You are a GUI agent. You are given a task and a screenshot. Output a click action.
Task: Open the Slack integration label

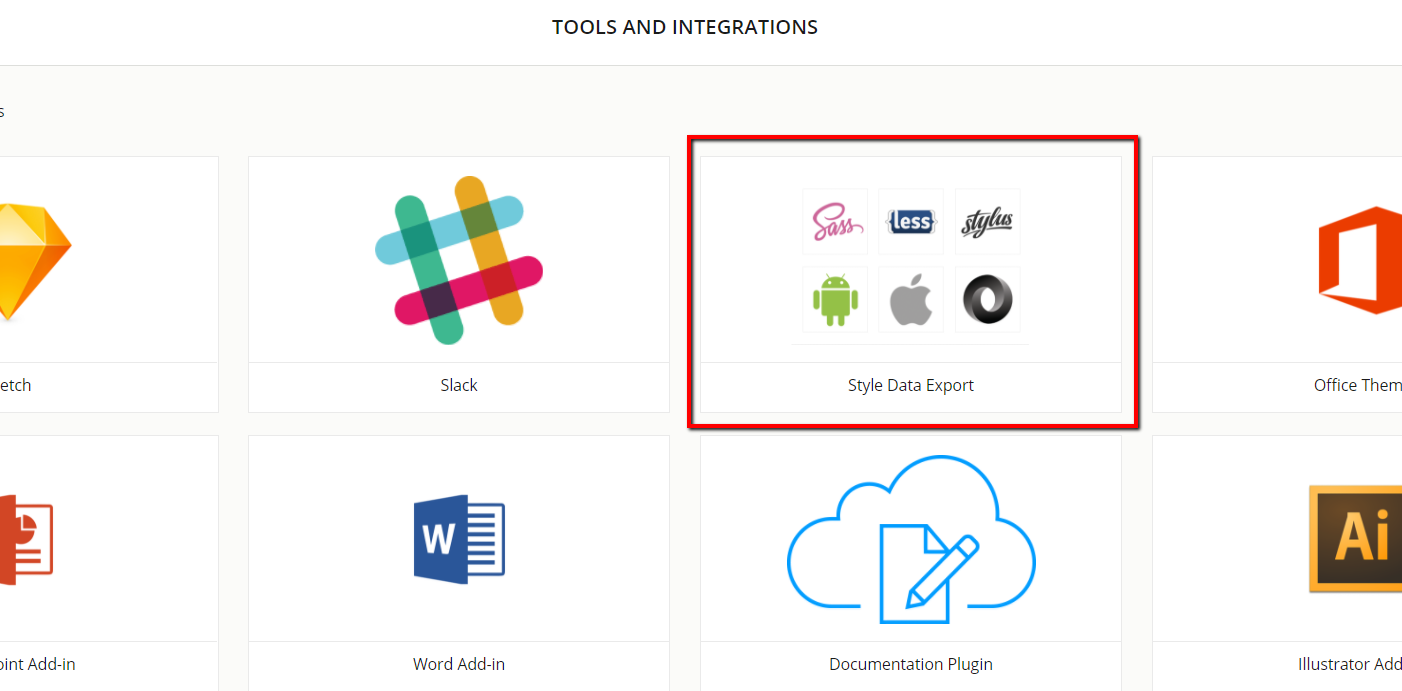(x=459, y=385)
